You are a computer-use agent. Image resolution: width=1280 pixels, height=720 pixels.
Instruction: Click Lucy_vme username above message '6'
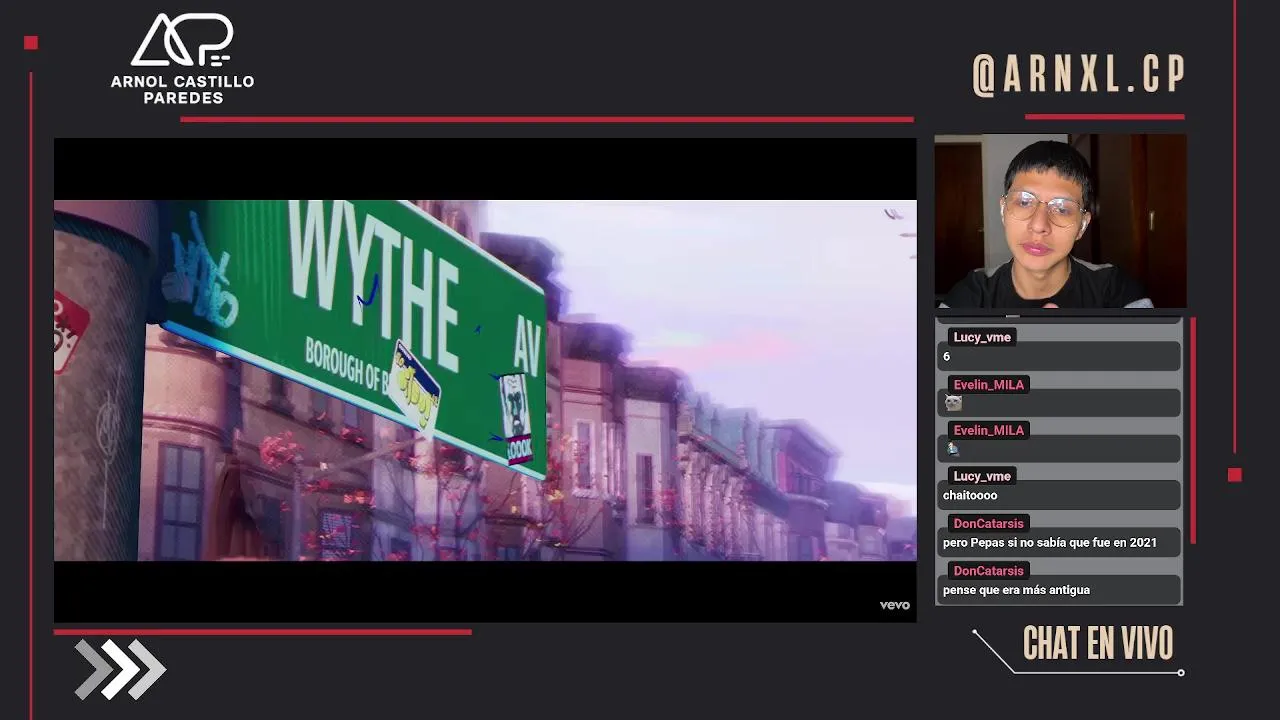(x=982, y=337)
